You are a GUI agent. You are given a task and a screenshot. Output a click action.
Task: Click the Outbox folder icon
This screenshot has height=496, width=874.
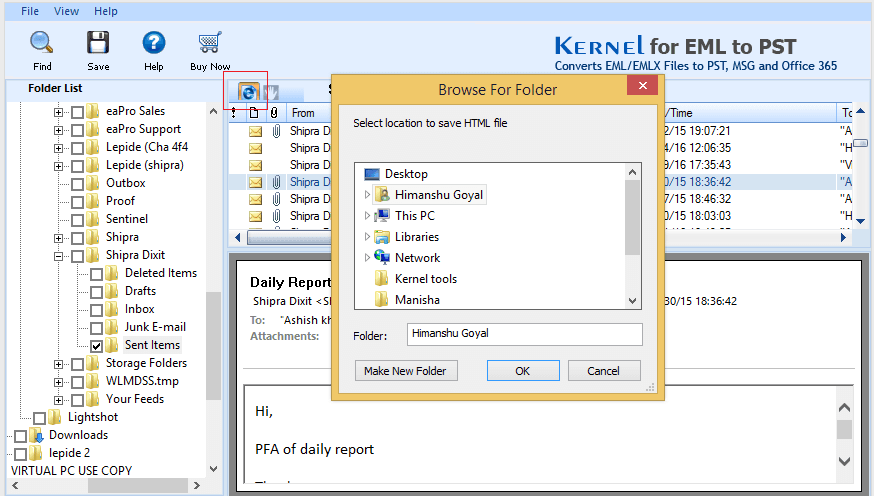coord(93,183)
